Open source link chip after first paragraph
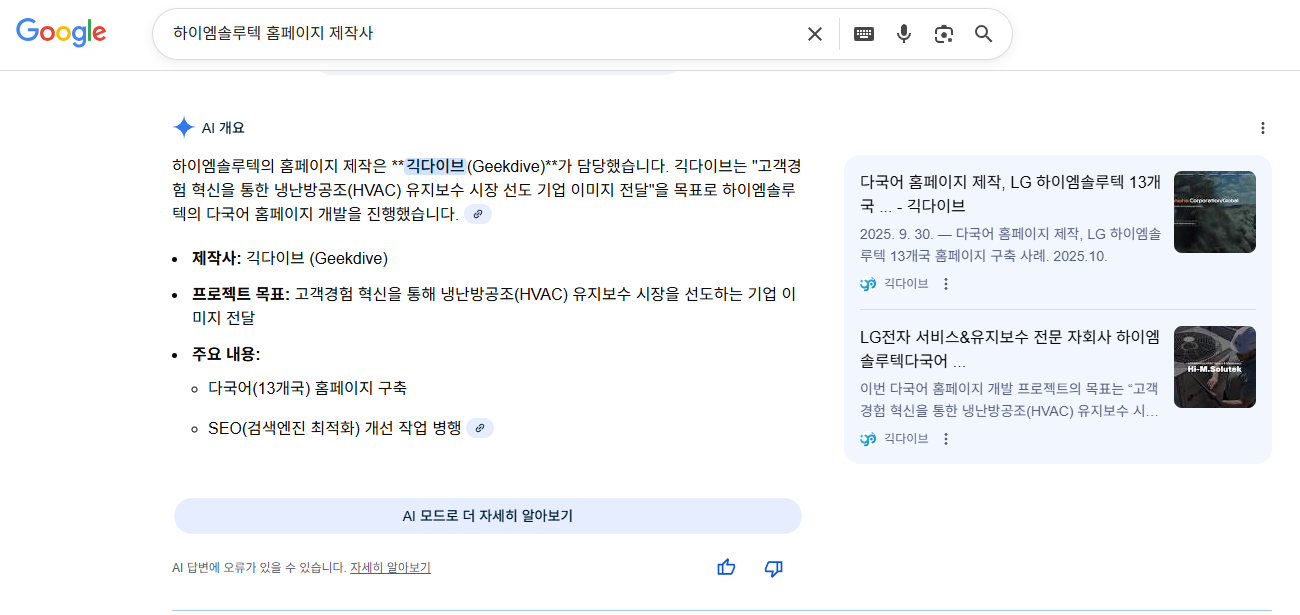Image resolution: width=1300 pixels, height=615 pixels. (478, 214)
